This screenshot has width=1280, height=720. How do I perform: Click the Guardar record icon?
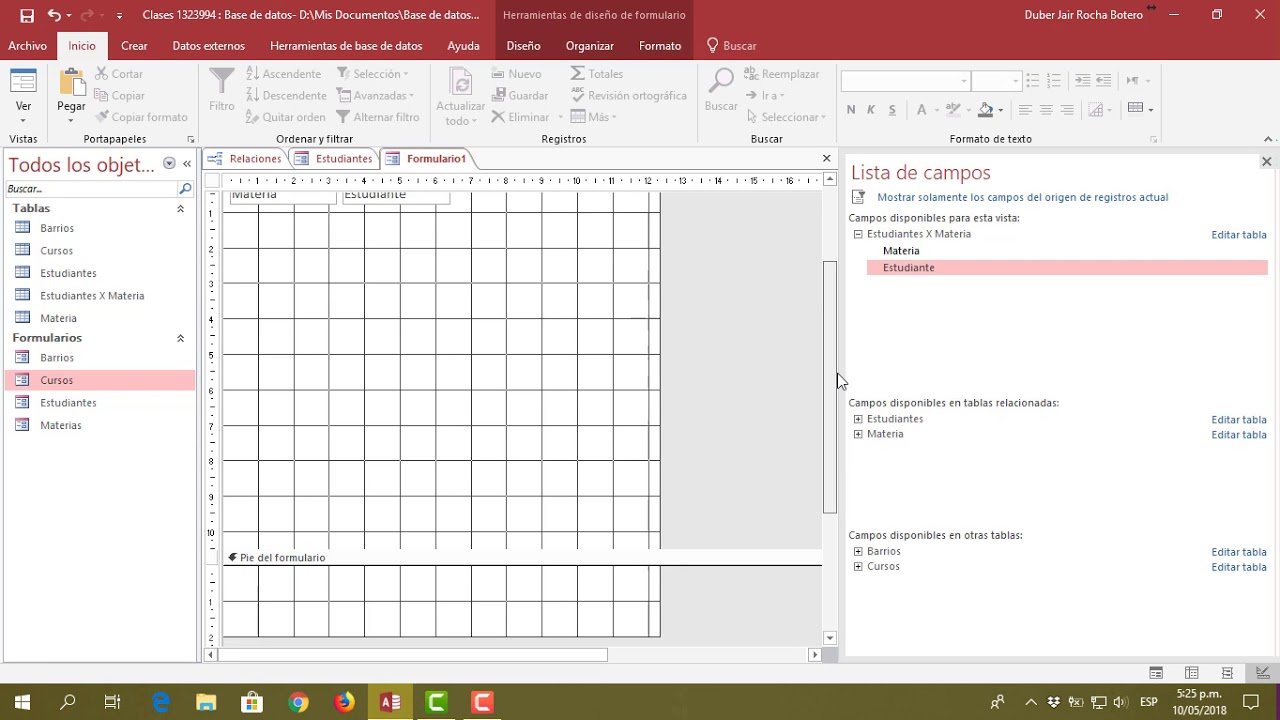coord(498,96)
